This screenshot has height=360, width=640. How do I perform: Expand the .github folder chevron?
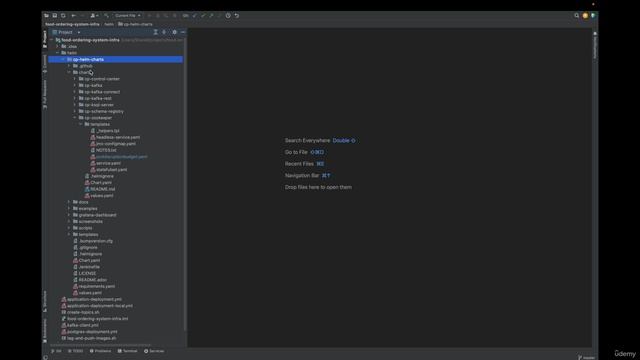(x=69, y=66)
